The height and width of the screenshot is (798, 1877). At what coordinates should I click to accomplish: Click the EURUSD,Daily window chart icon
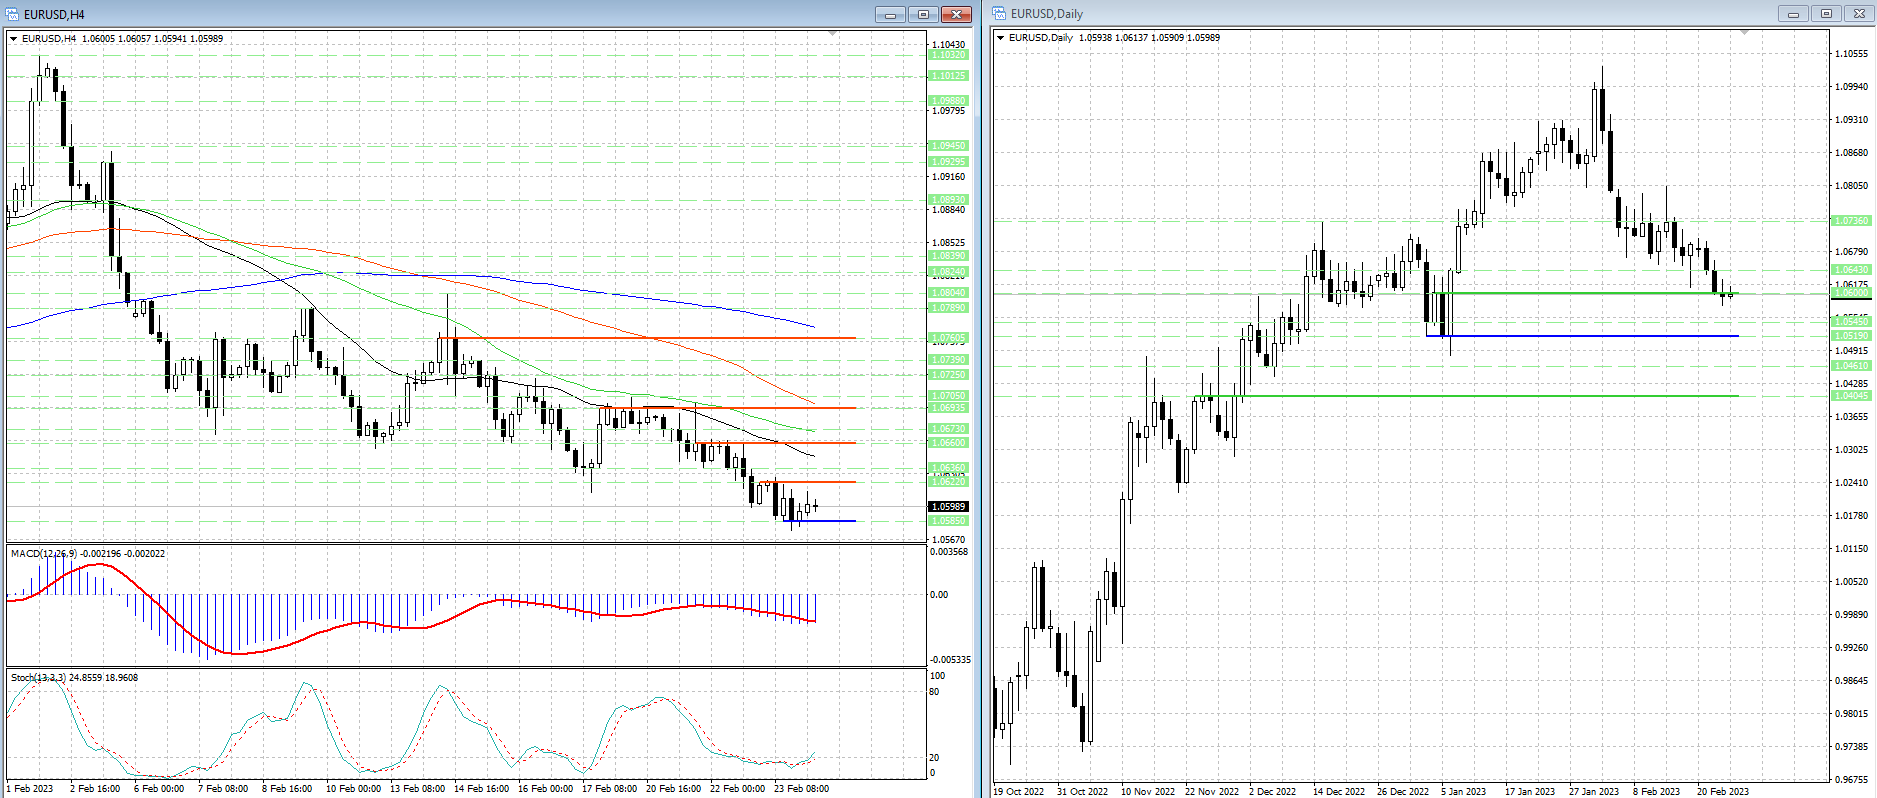[x=999, y=14]
